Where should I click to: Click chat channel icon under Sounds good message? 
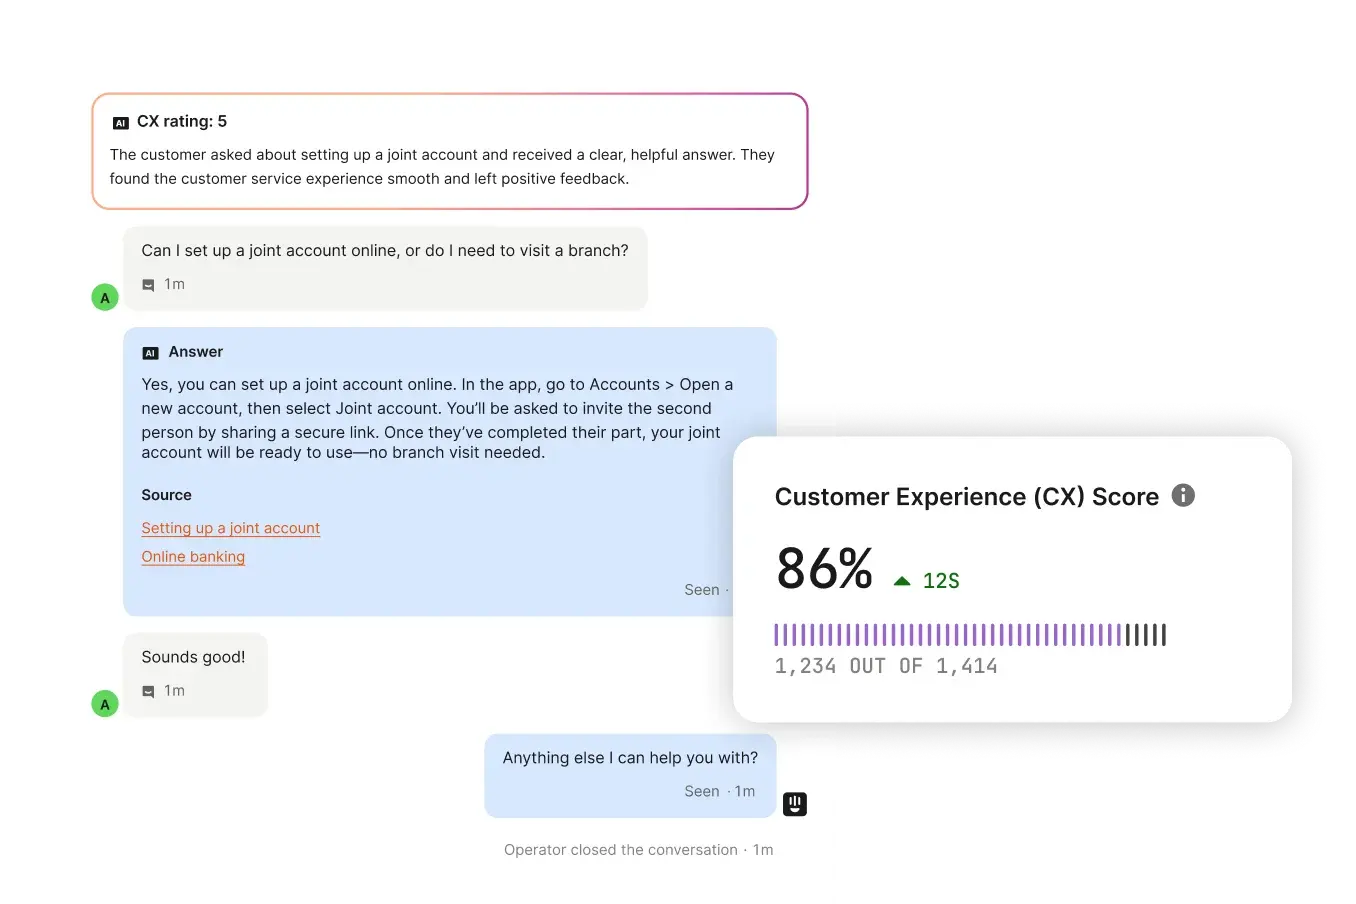(x=148, y=691)
